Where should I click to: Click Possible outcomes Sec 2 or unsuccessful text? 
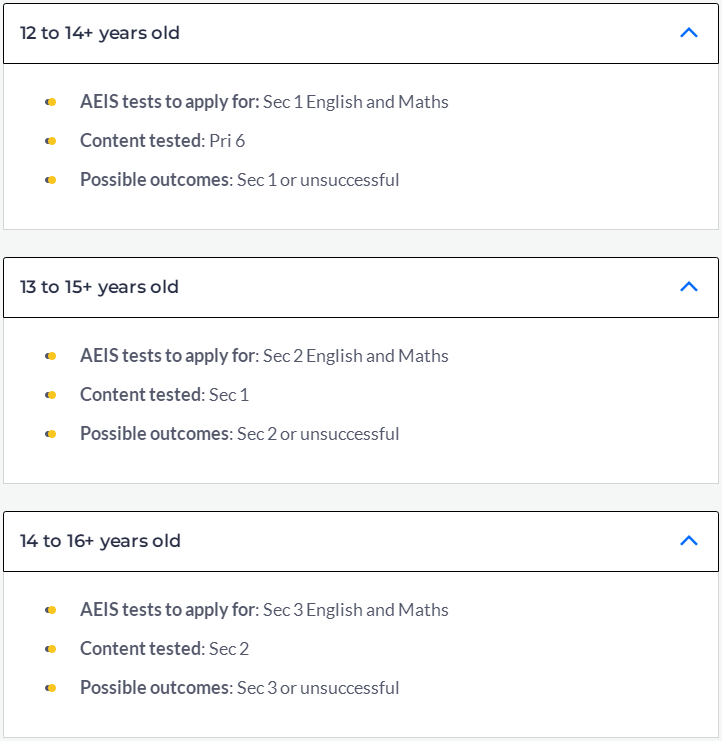click(x=240, y=434)
